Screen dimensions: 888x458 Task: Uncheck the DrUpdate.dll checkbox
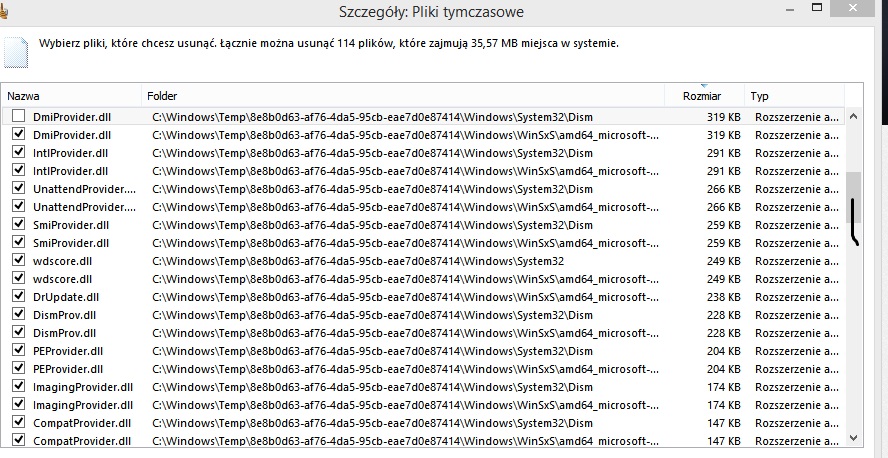tap(19, 297)
